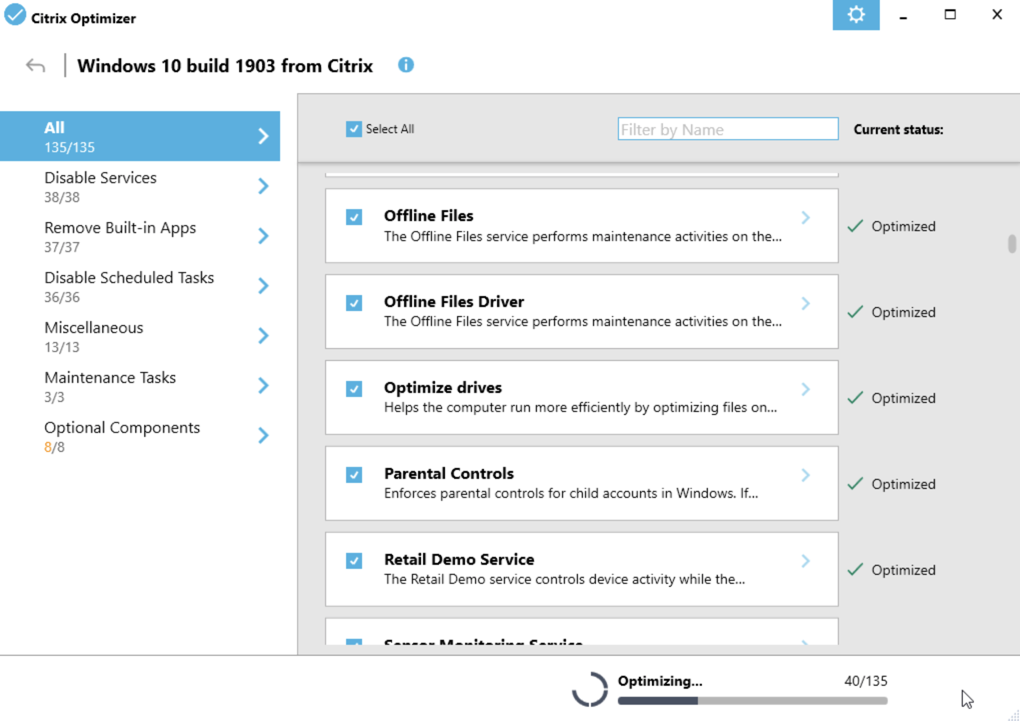The height and width of the screenshot is (721, 1020).
Task: Open the Disable Services category
Action: click(x=140, y=186)
